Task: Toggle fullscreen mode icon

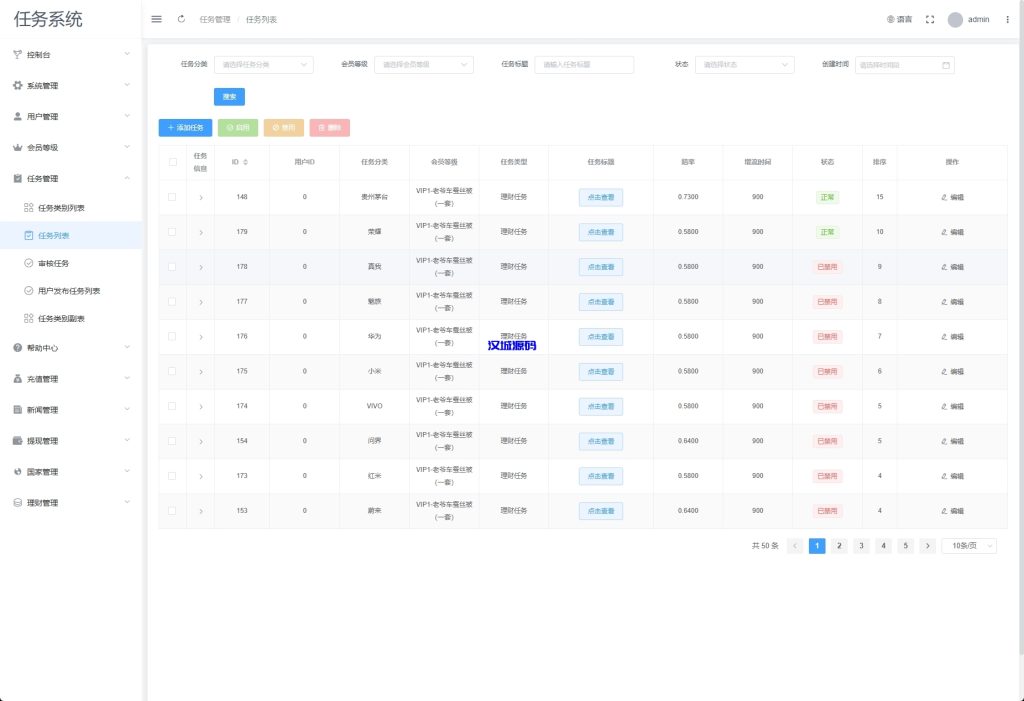Action: 930,19
